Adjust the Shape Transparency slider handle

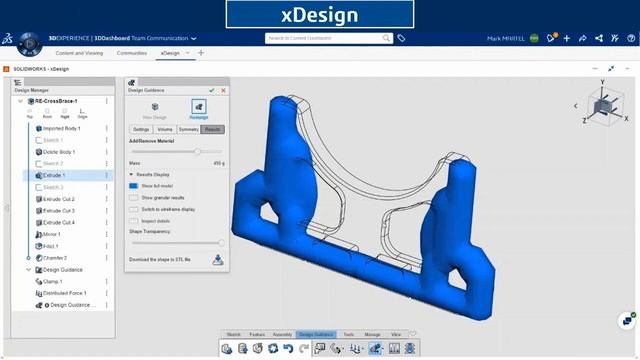click(221, 243)
